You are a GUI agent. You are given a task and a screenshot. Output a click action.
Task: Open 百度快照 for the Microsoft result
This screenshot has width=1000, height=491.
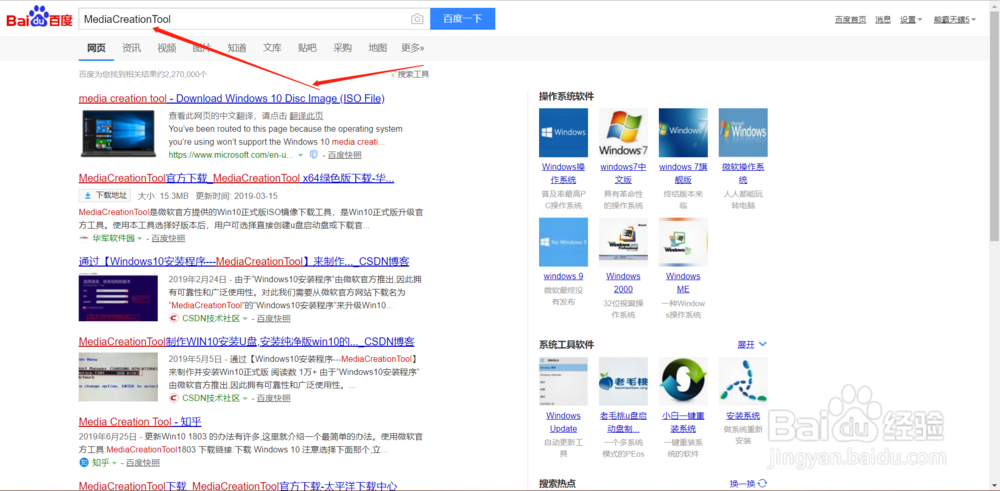tap(345, 156)
